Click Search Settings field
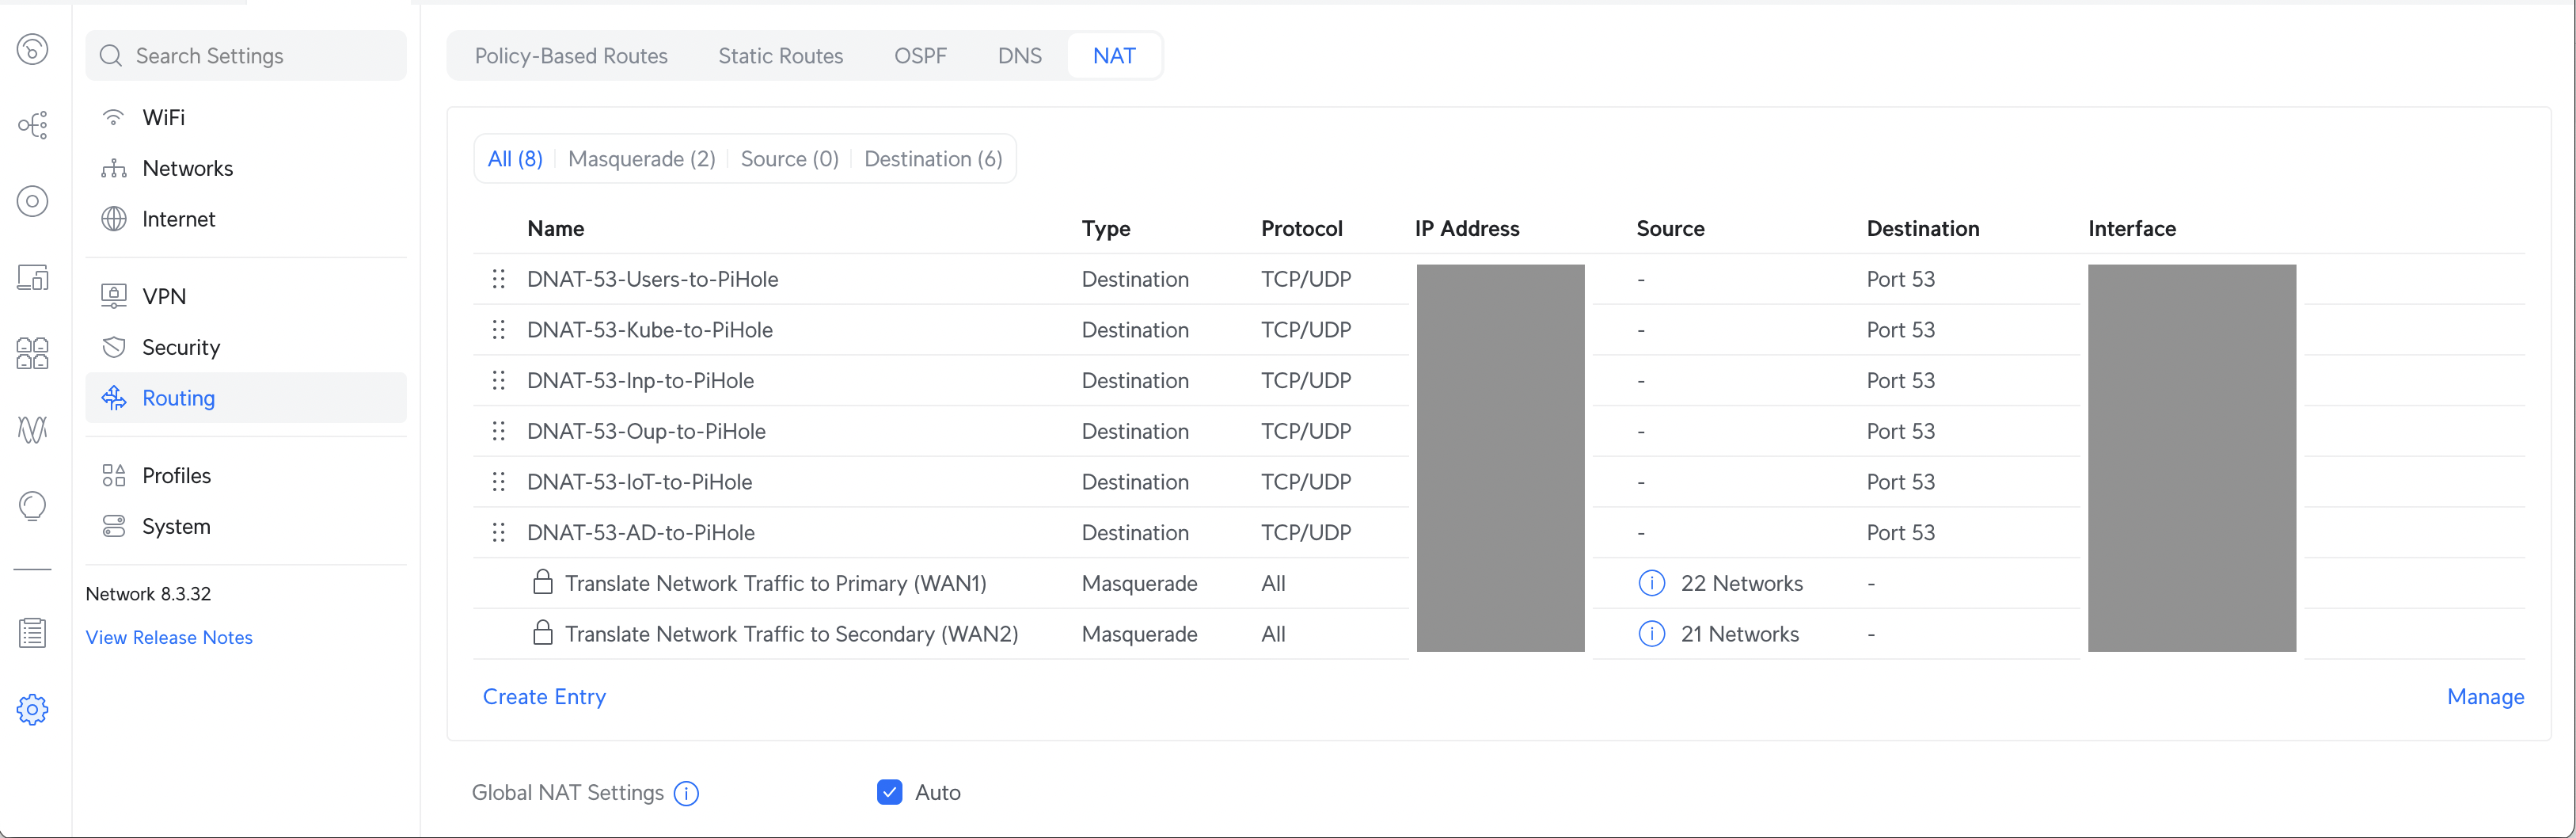2576x838 pixels. click(x=246, y=56)
